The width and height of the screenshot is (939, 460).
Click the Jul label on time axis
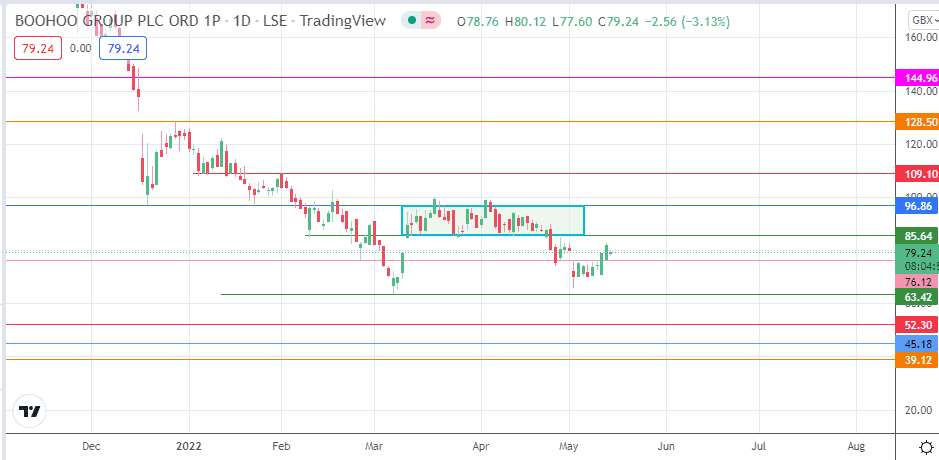coord(759,446)
